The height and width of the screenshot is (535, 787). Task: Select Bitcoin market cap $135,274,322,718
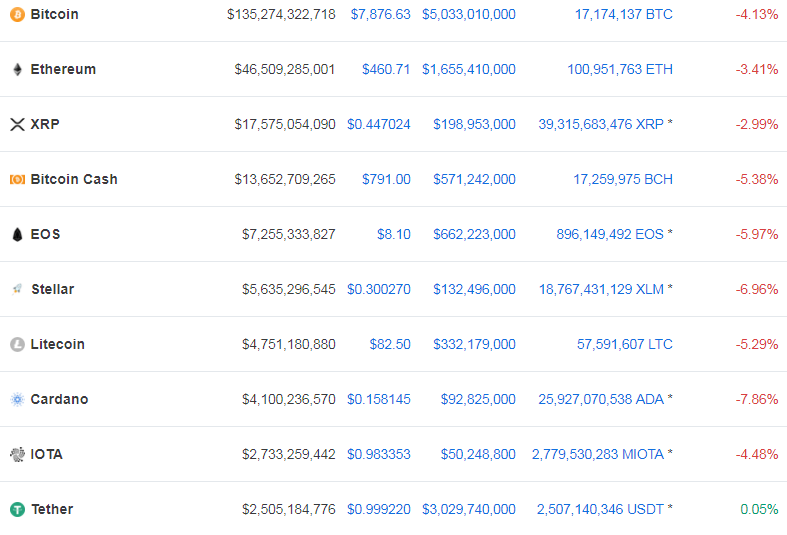point(281,15)
